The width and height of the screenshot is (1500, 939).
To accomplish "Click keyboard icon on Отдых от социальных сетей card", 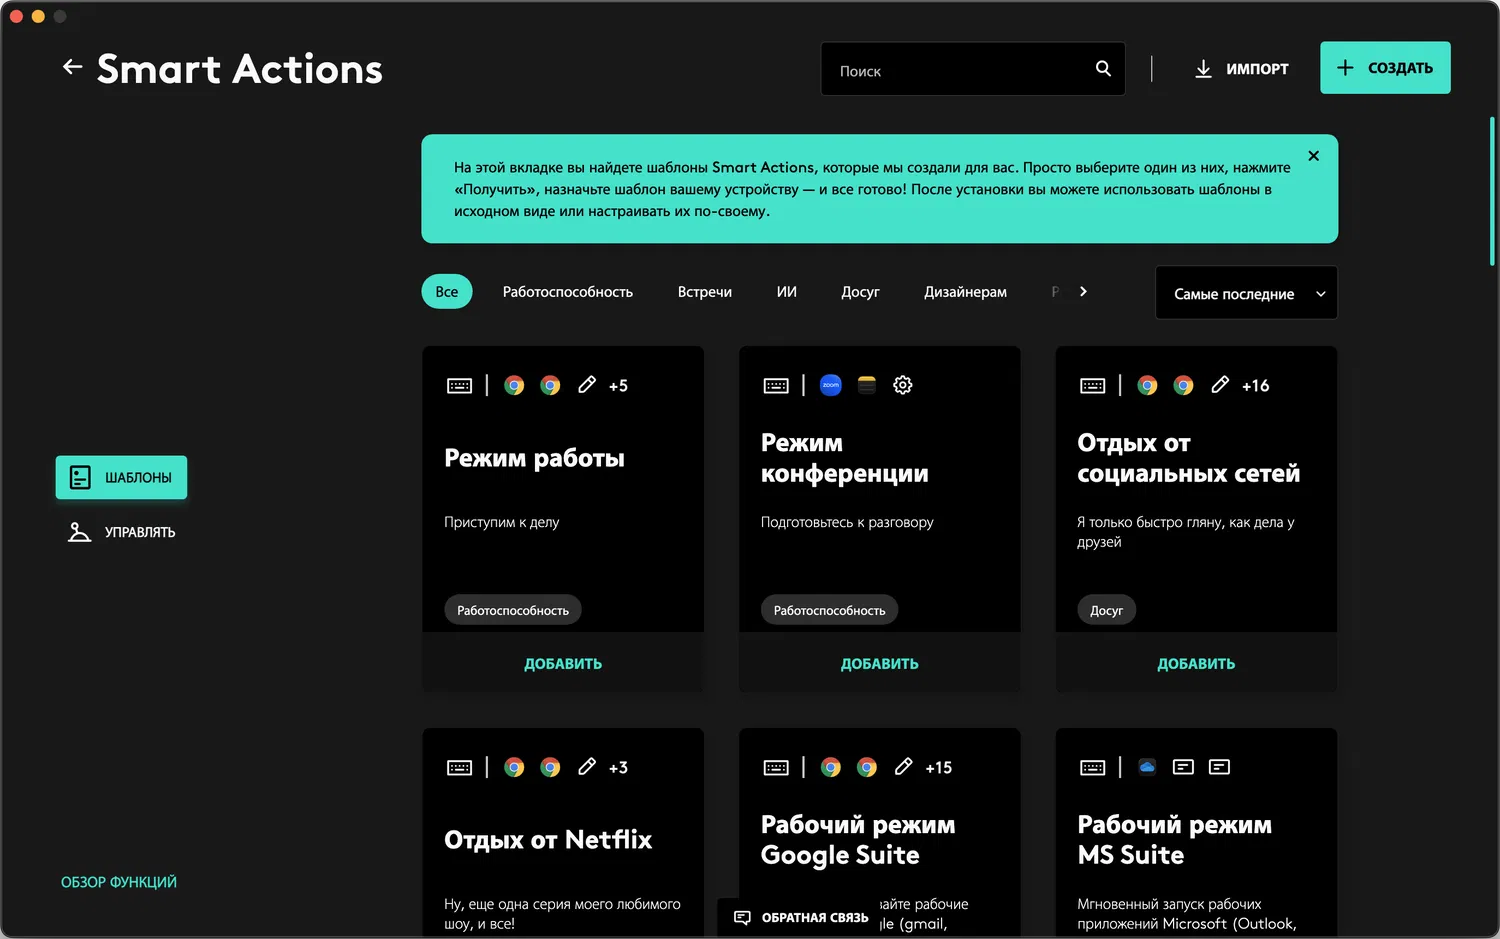I will click(1093, 386).
